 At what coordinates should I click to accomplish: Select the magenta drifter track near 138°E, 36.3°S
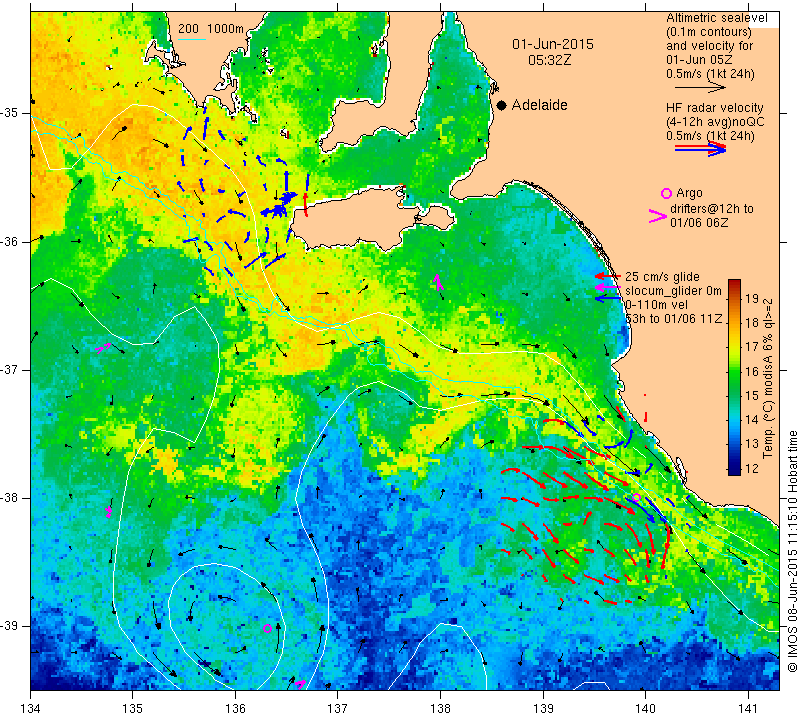coord(438,282)
